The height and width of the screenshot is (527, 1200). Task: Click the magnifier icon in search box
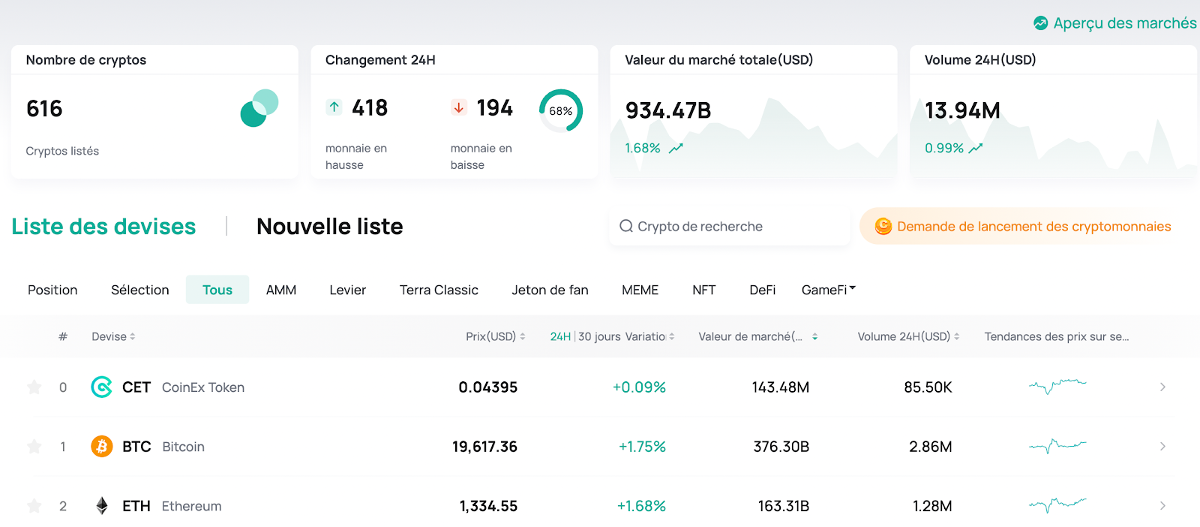626,227
